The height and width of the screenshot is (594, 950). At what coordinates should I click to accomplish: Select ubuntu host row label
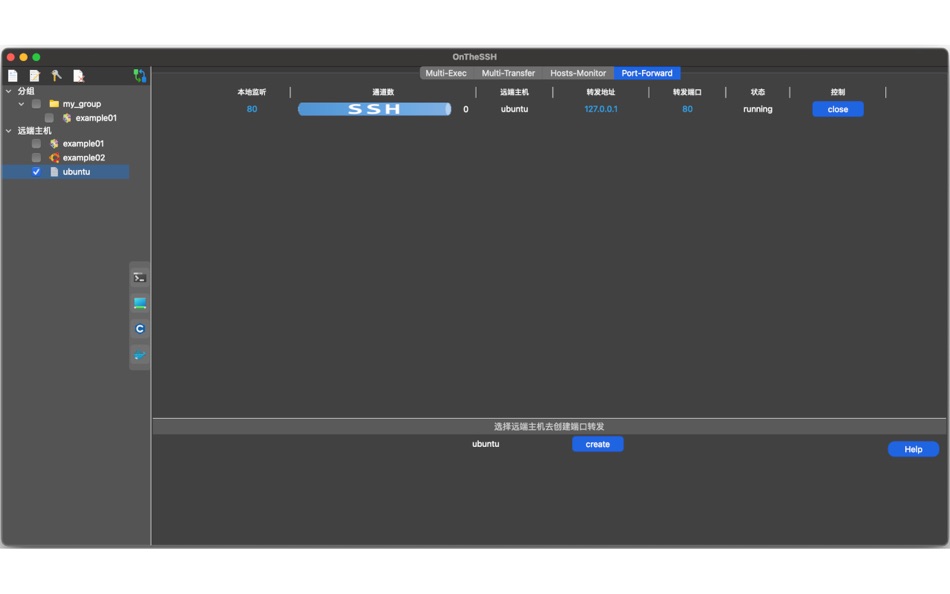[x=76, y=172]
